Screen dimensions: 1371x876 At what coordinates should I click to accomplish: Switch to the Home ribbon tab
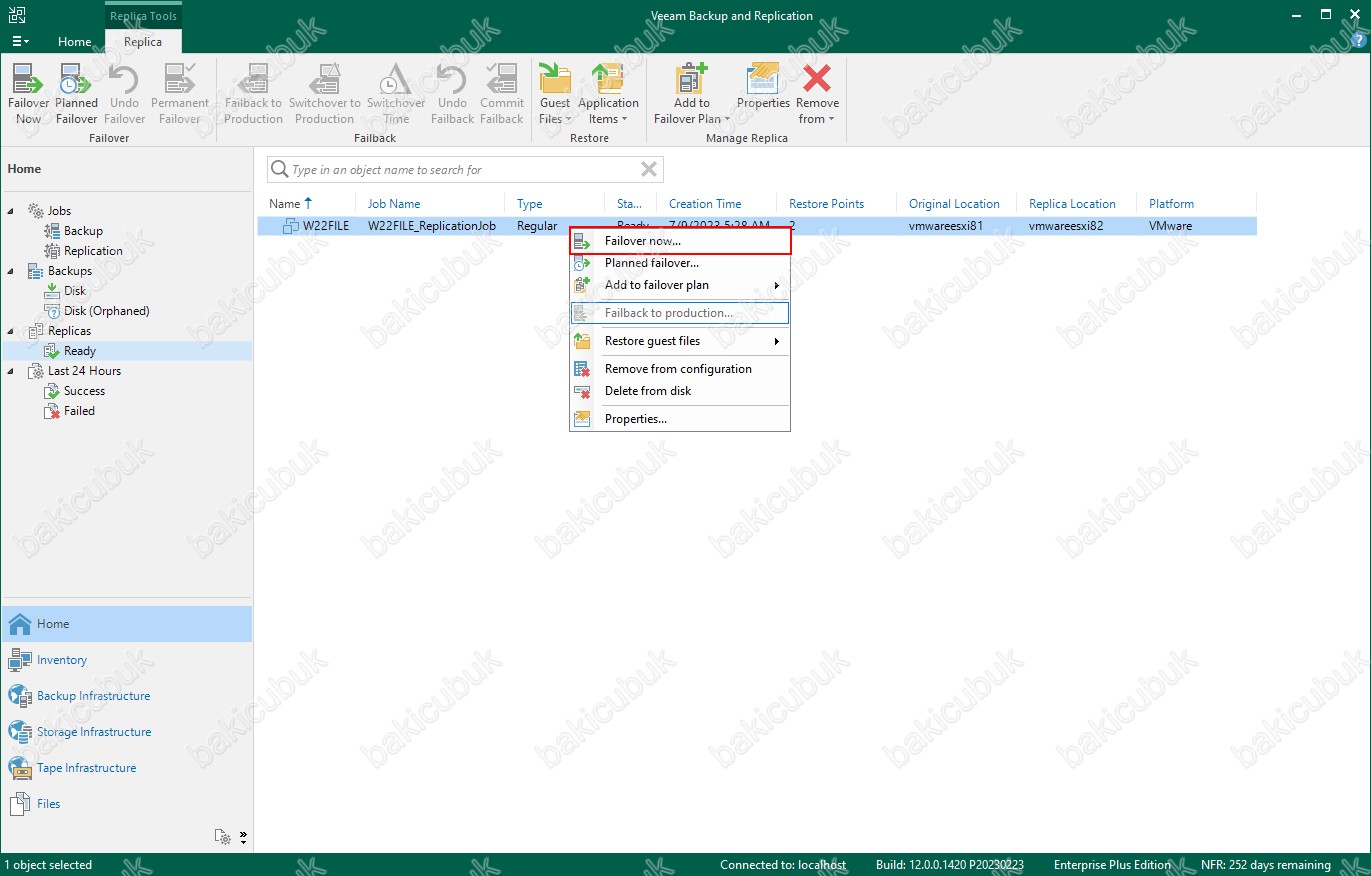(x=75, y=42)
